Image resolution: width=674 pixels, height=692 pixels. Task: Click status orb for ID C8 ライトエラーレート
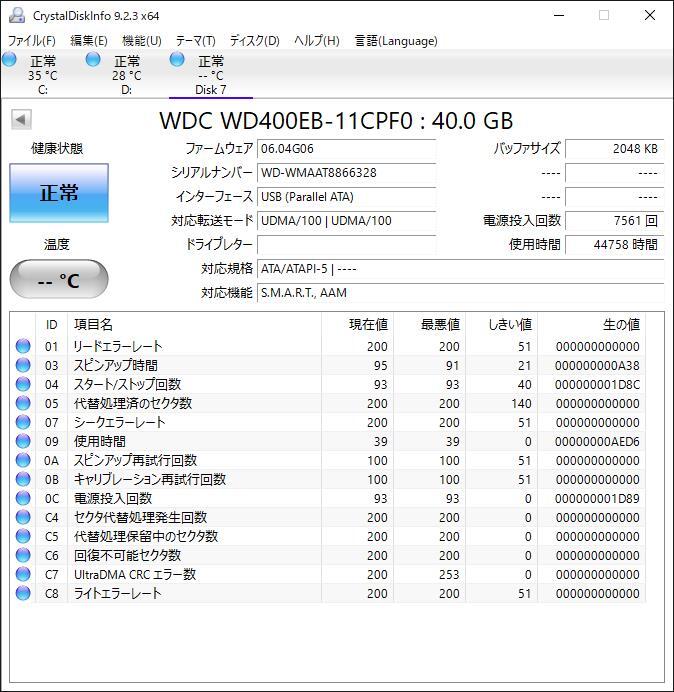click(x=23, y=593)
